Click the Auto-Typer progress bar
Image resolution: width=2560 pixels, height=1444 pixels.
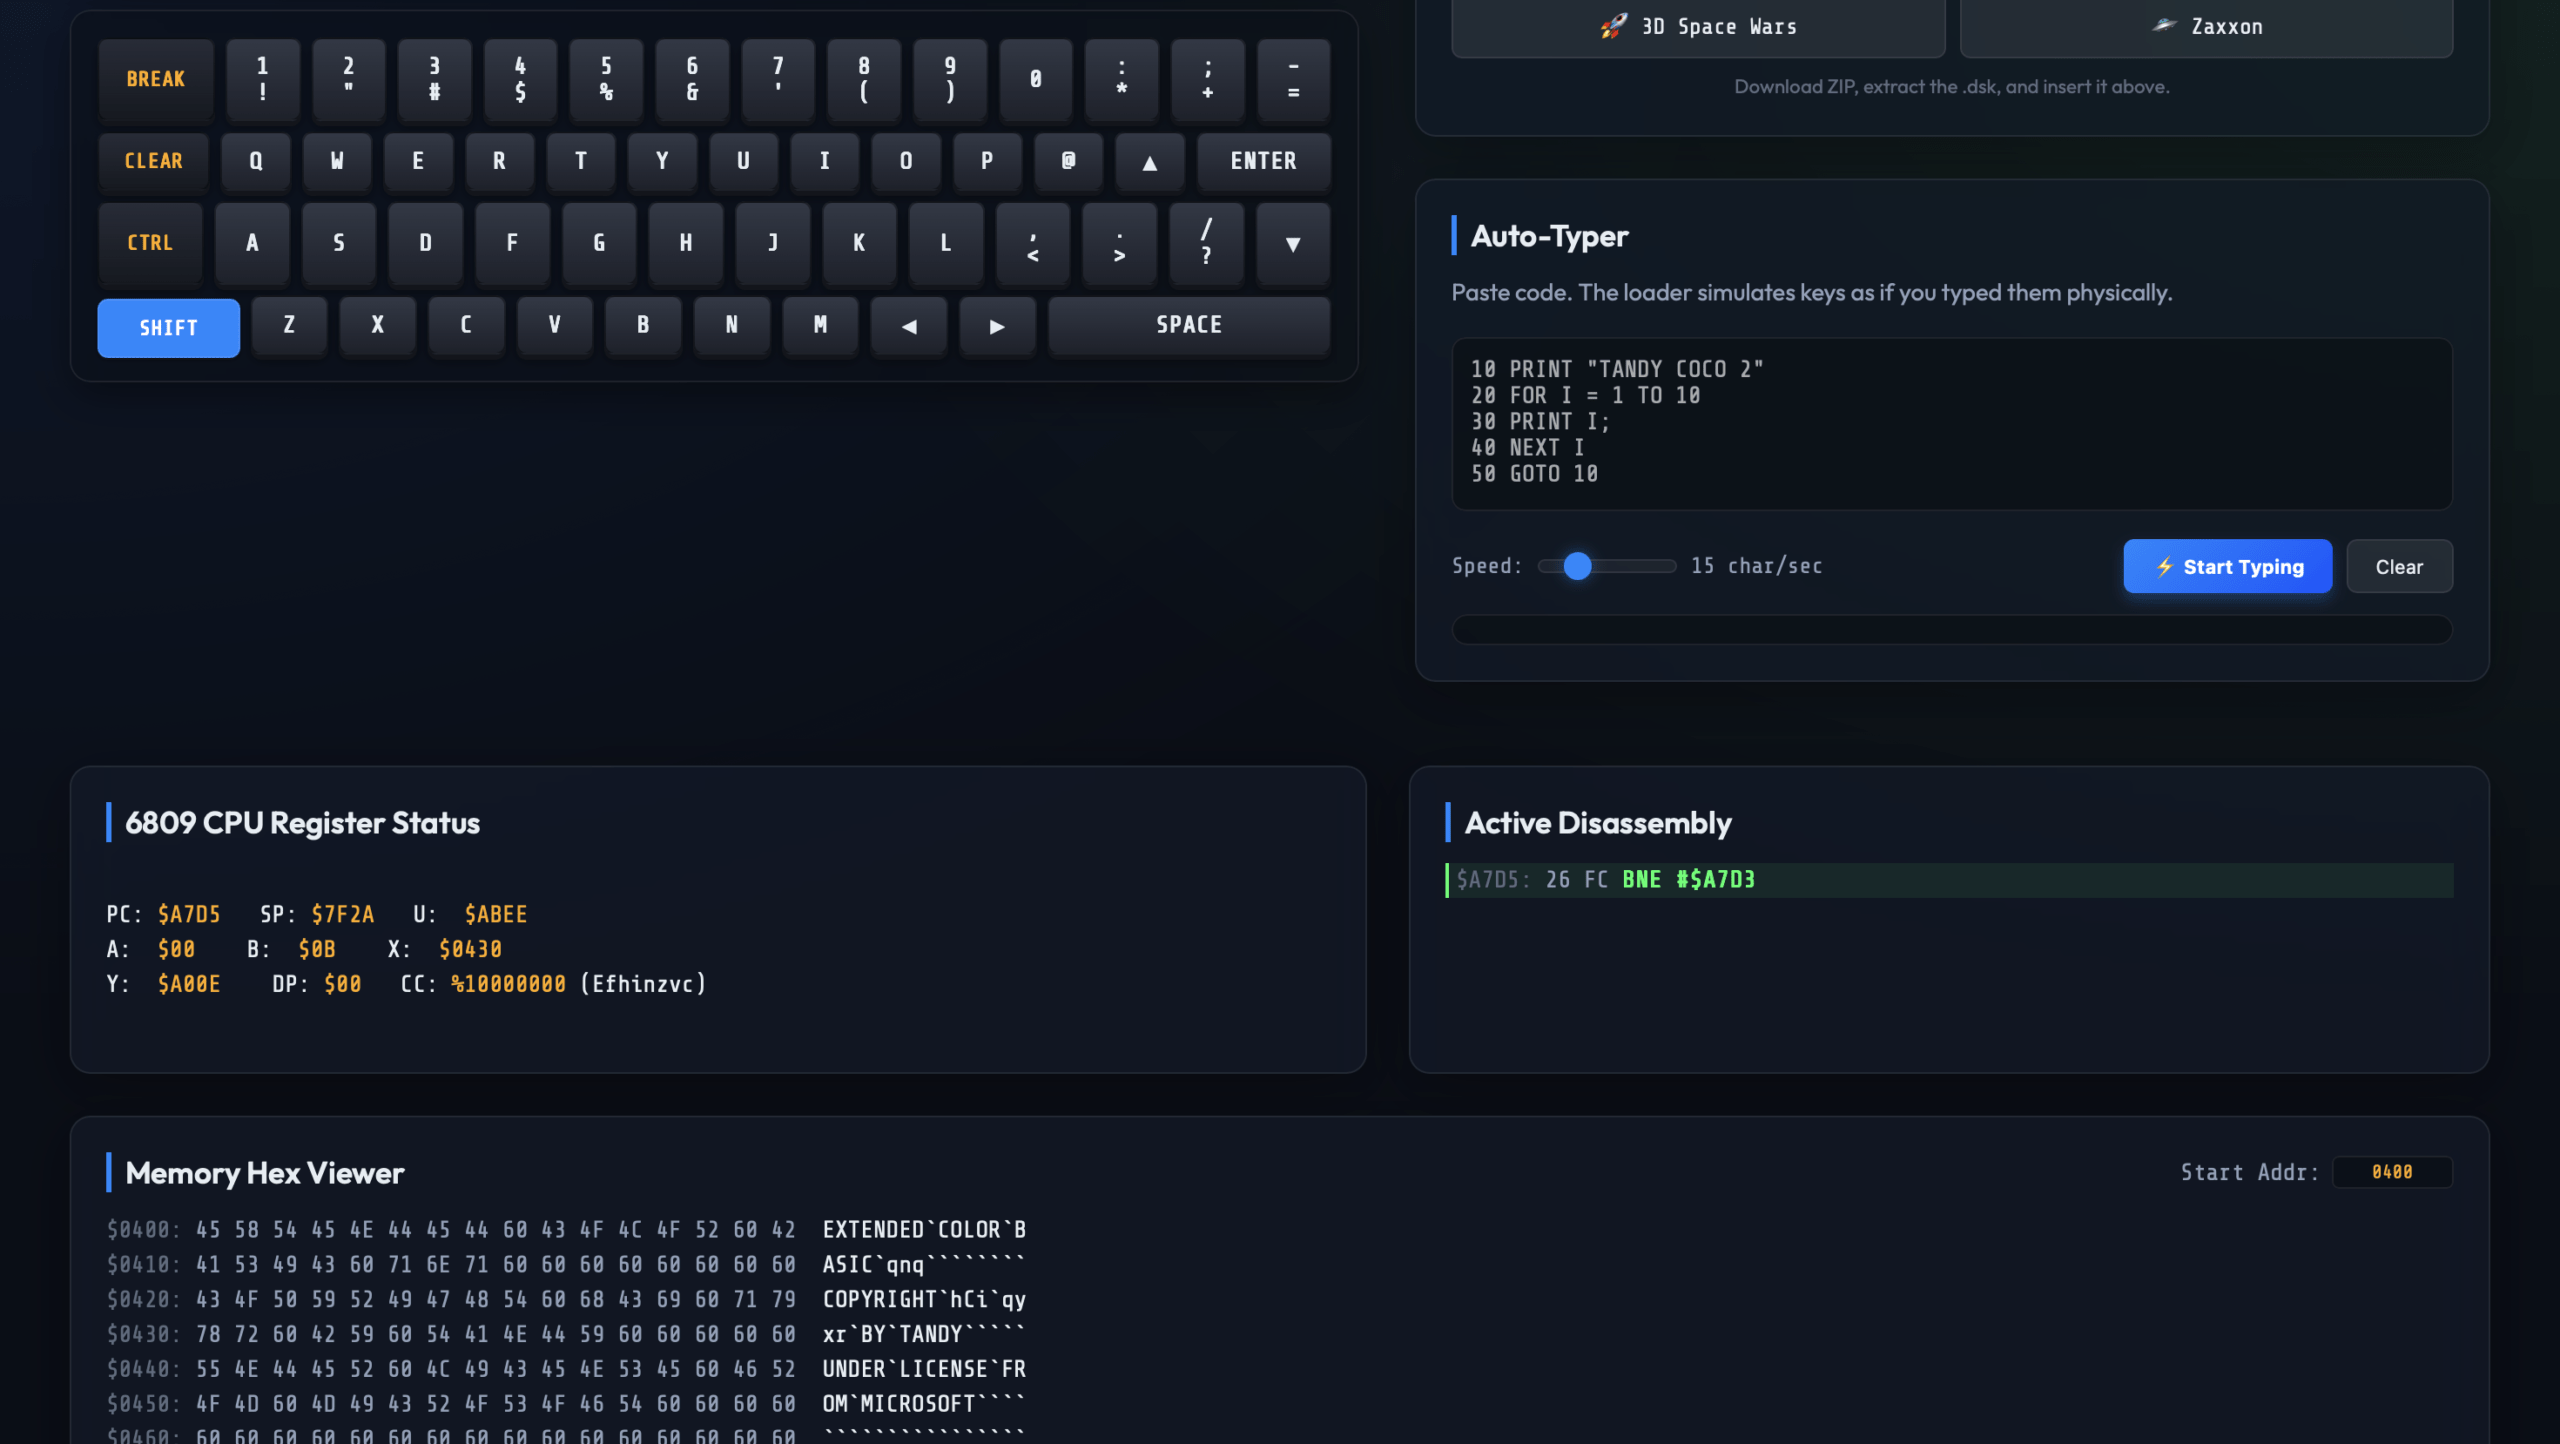(x=1952, y=629)
